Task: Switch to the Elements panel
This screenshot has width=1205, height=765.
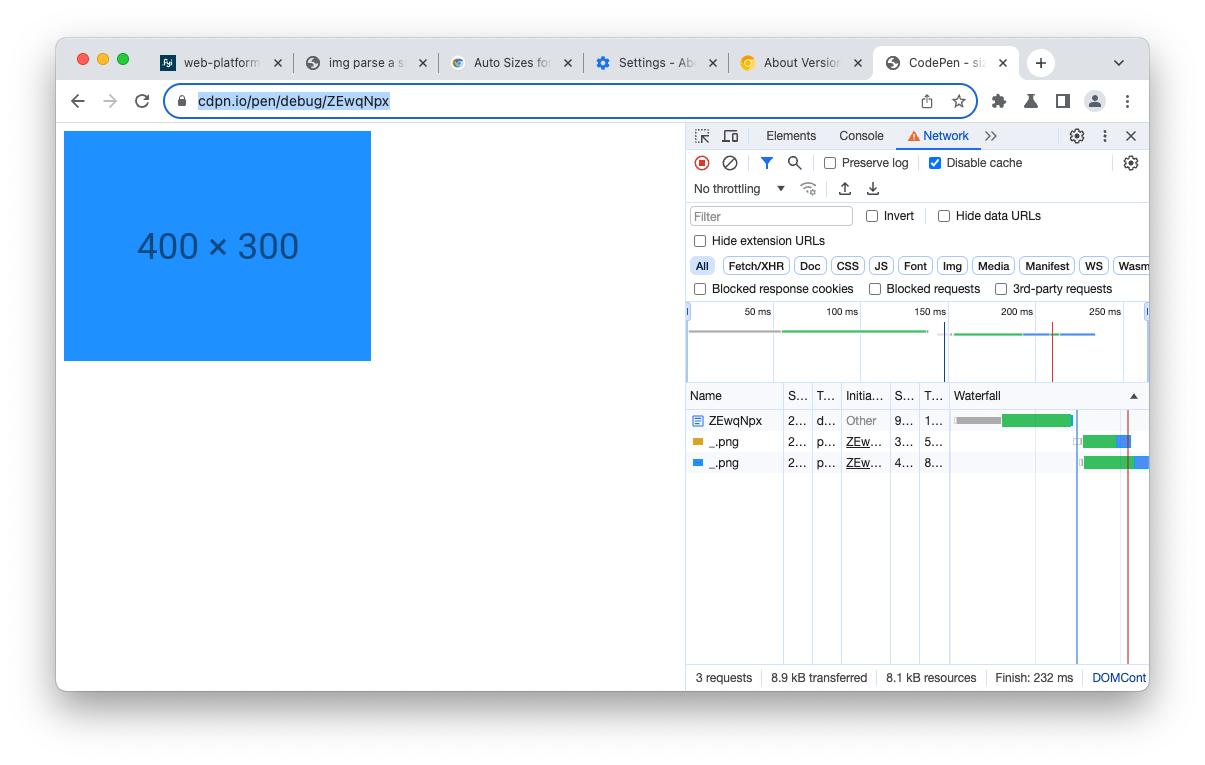Action: [x=791, y=135]
